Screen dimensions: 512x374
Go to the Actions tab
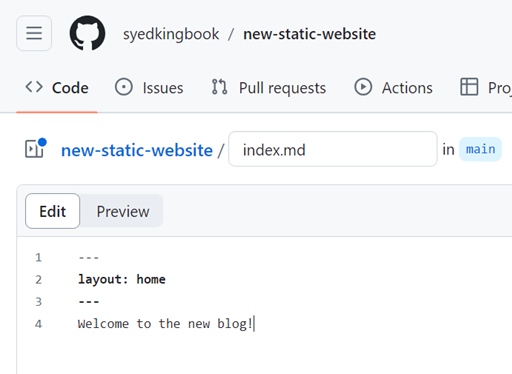pyautogui.click(x=393, y=88)
